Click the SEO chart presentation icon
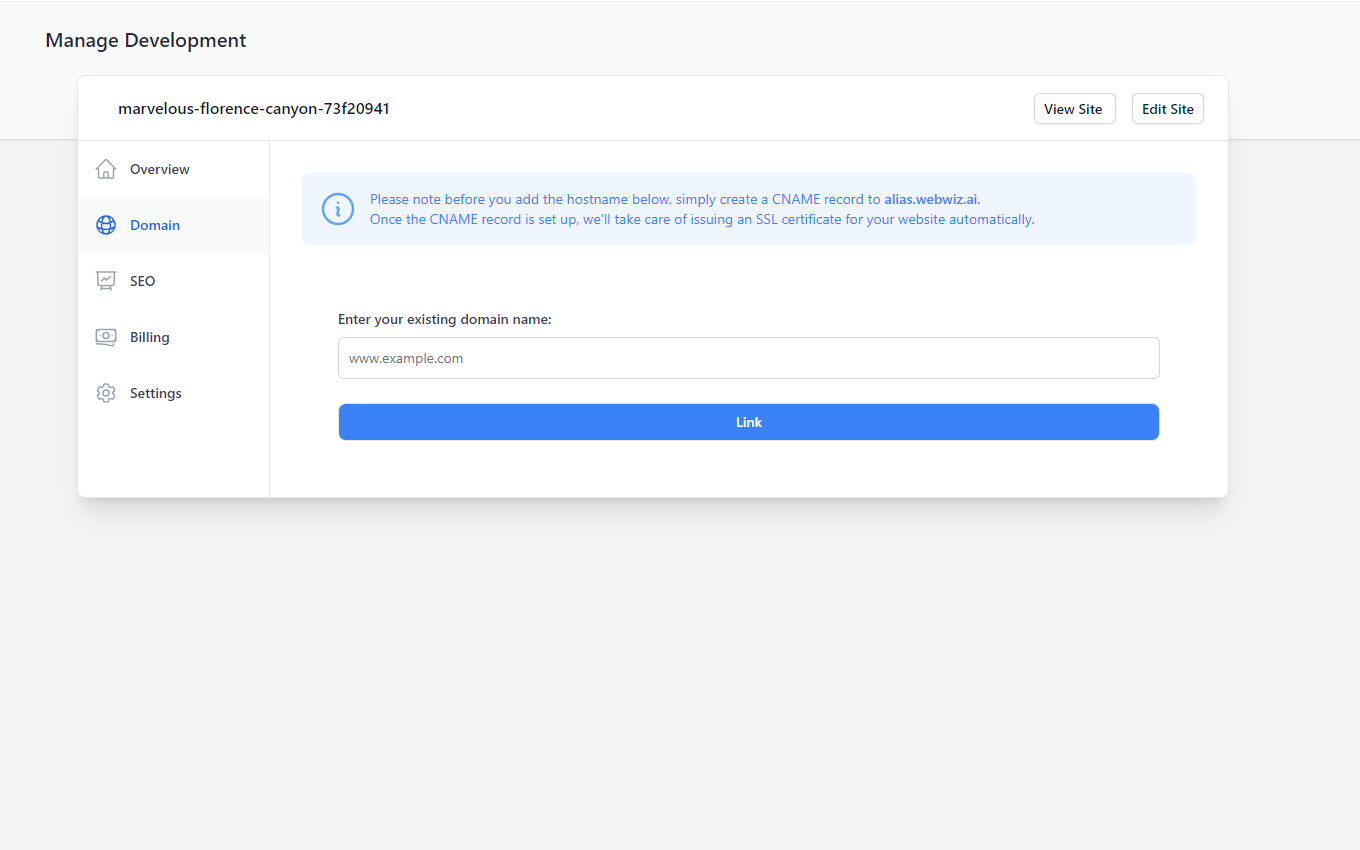The image size is (1360, 850). [106, 281]
